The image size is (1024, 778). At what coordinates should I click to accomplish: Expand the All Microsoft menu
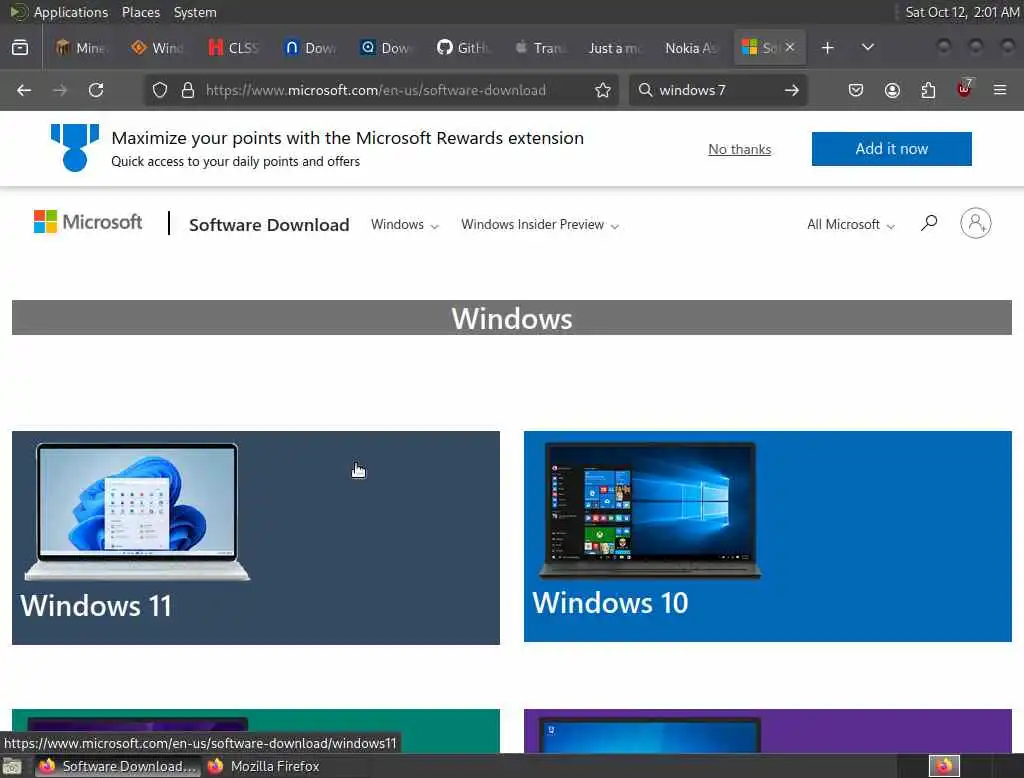[851, 225]
